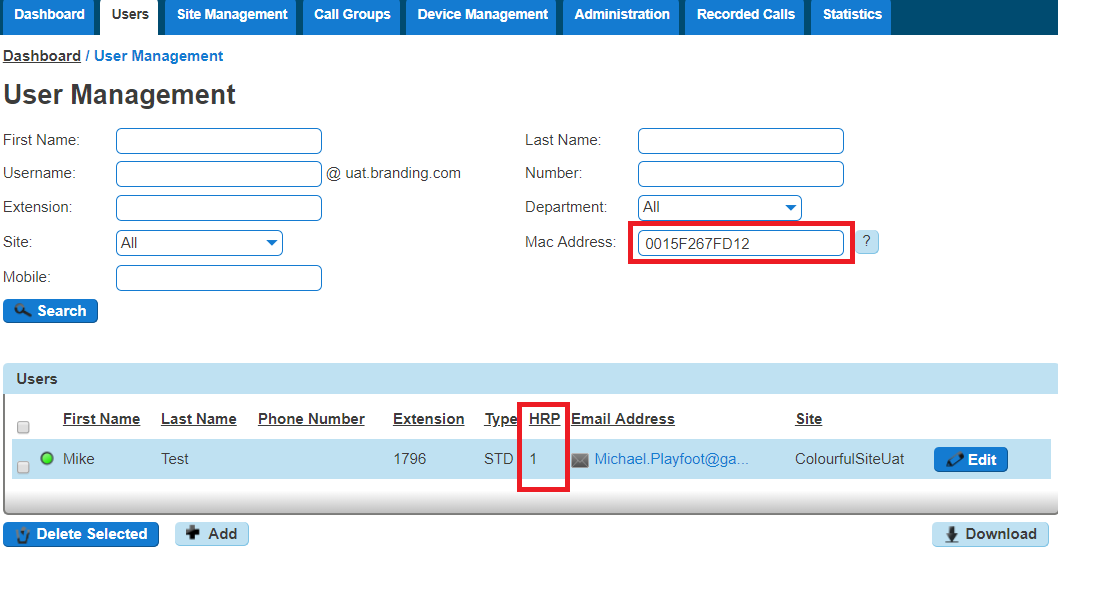Click first name Mike in users table
Screen dimensions: 1119x615
coord(79,459)
